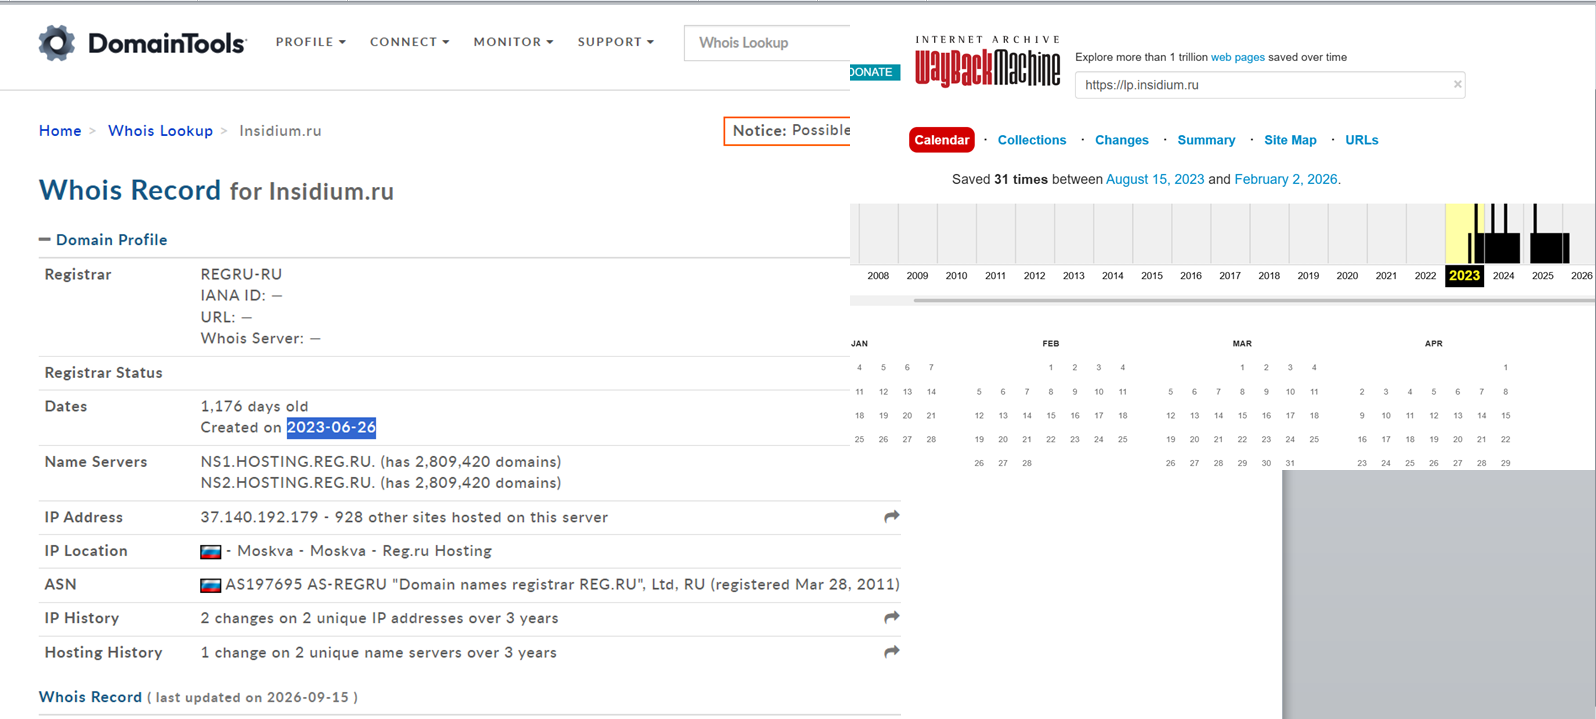Select year 2023 on the timeline
The height and width of the screenshot is (719, 1596).
[1464, 276]
